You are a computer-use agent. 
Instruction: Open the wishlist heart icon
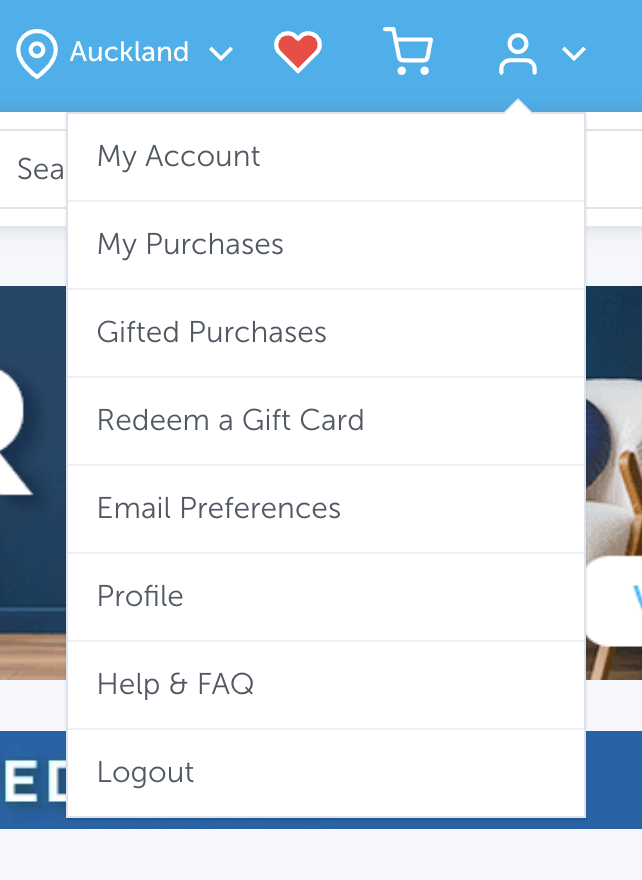298,51
